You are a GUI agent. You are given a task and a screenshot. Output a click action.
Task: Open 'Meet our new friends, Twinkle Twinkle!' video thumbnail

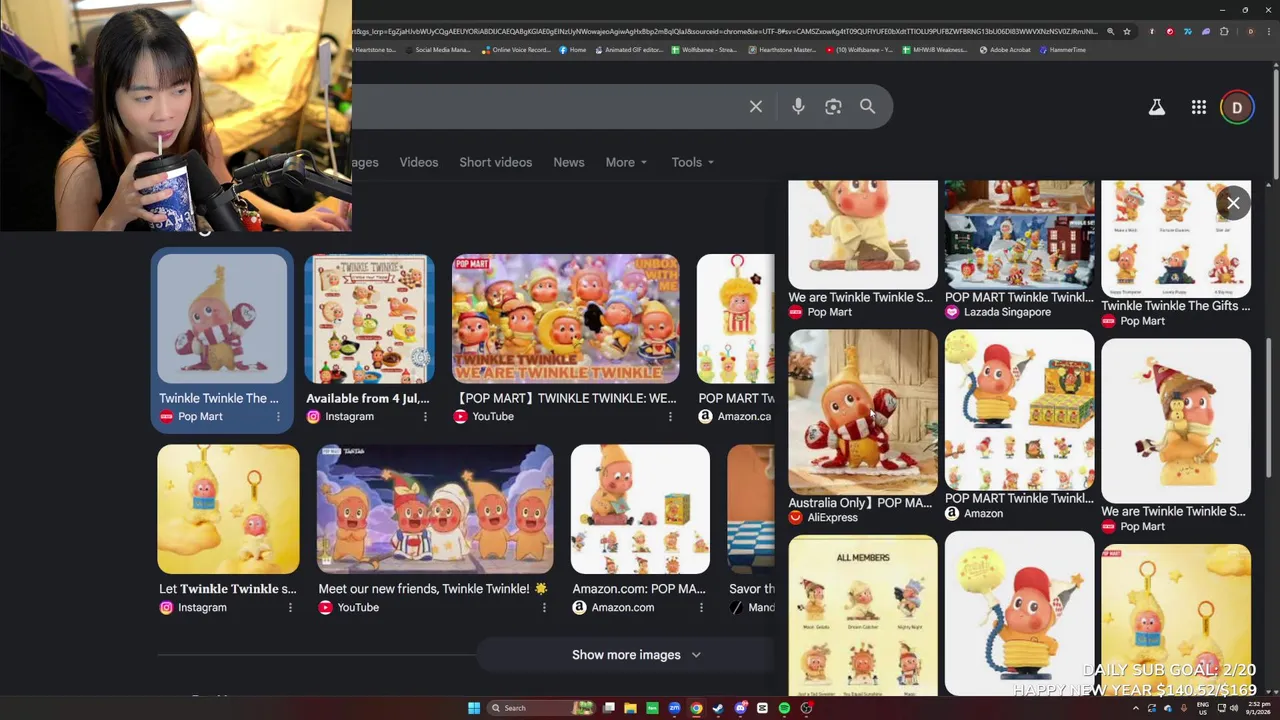point(435,509)
